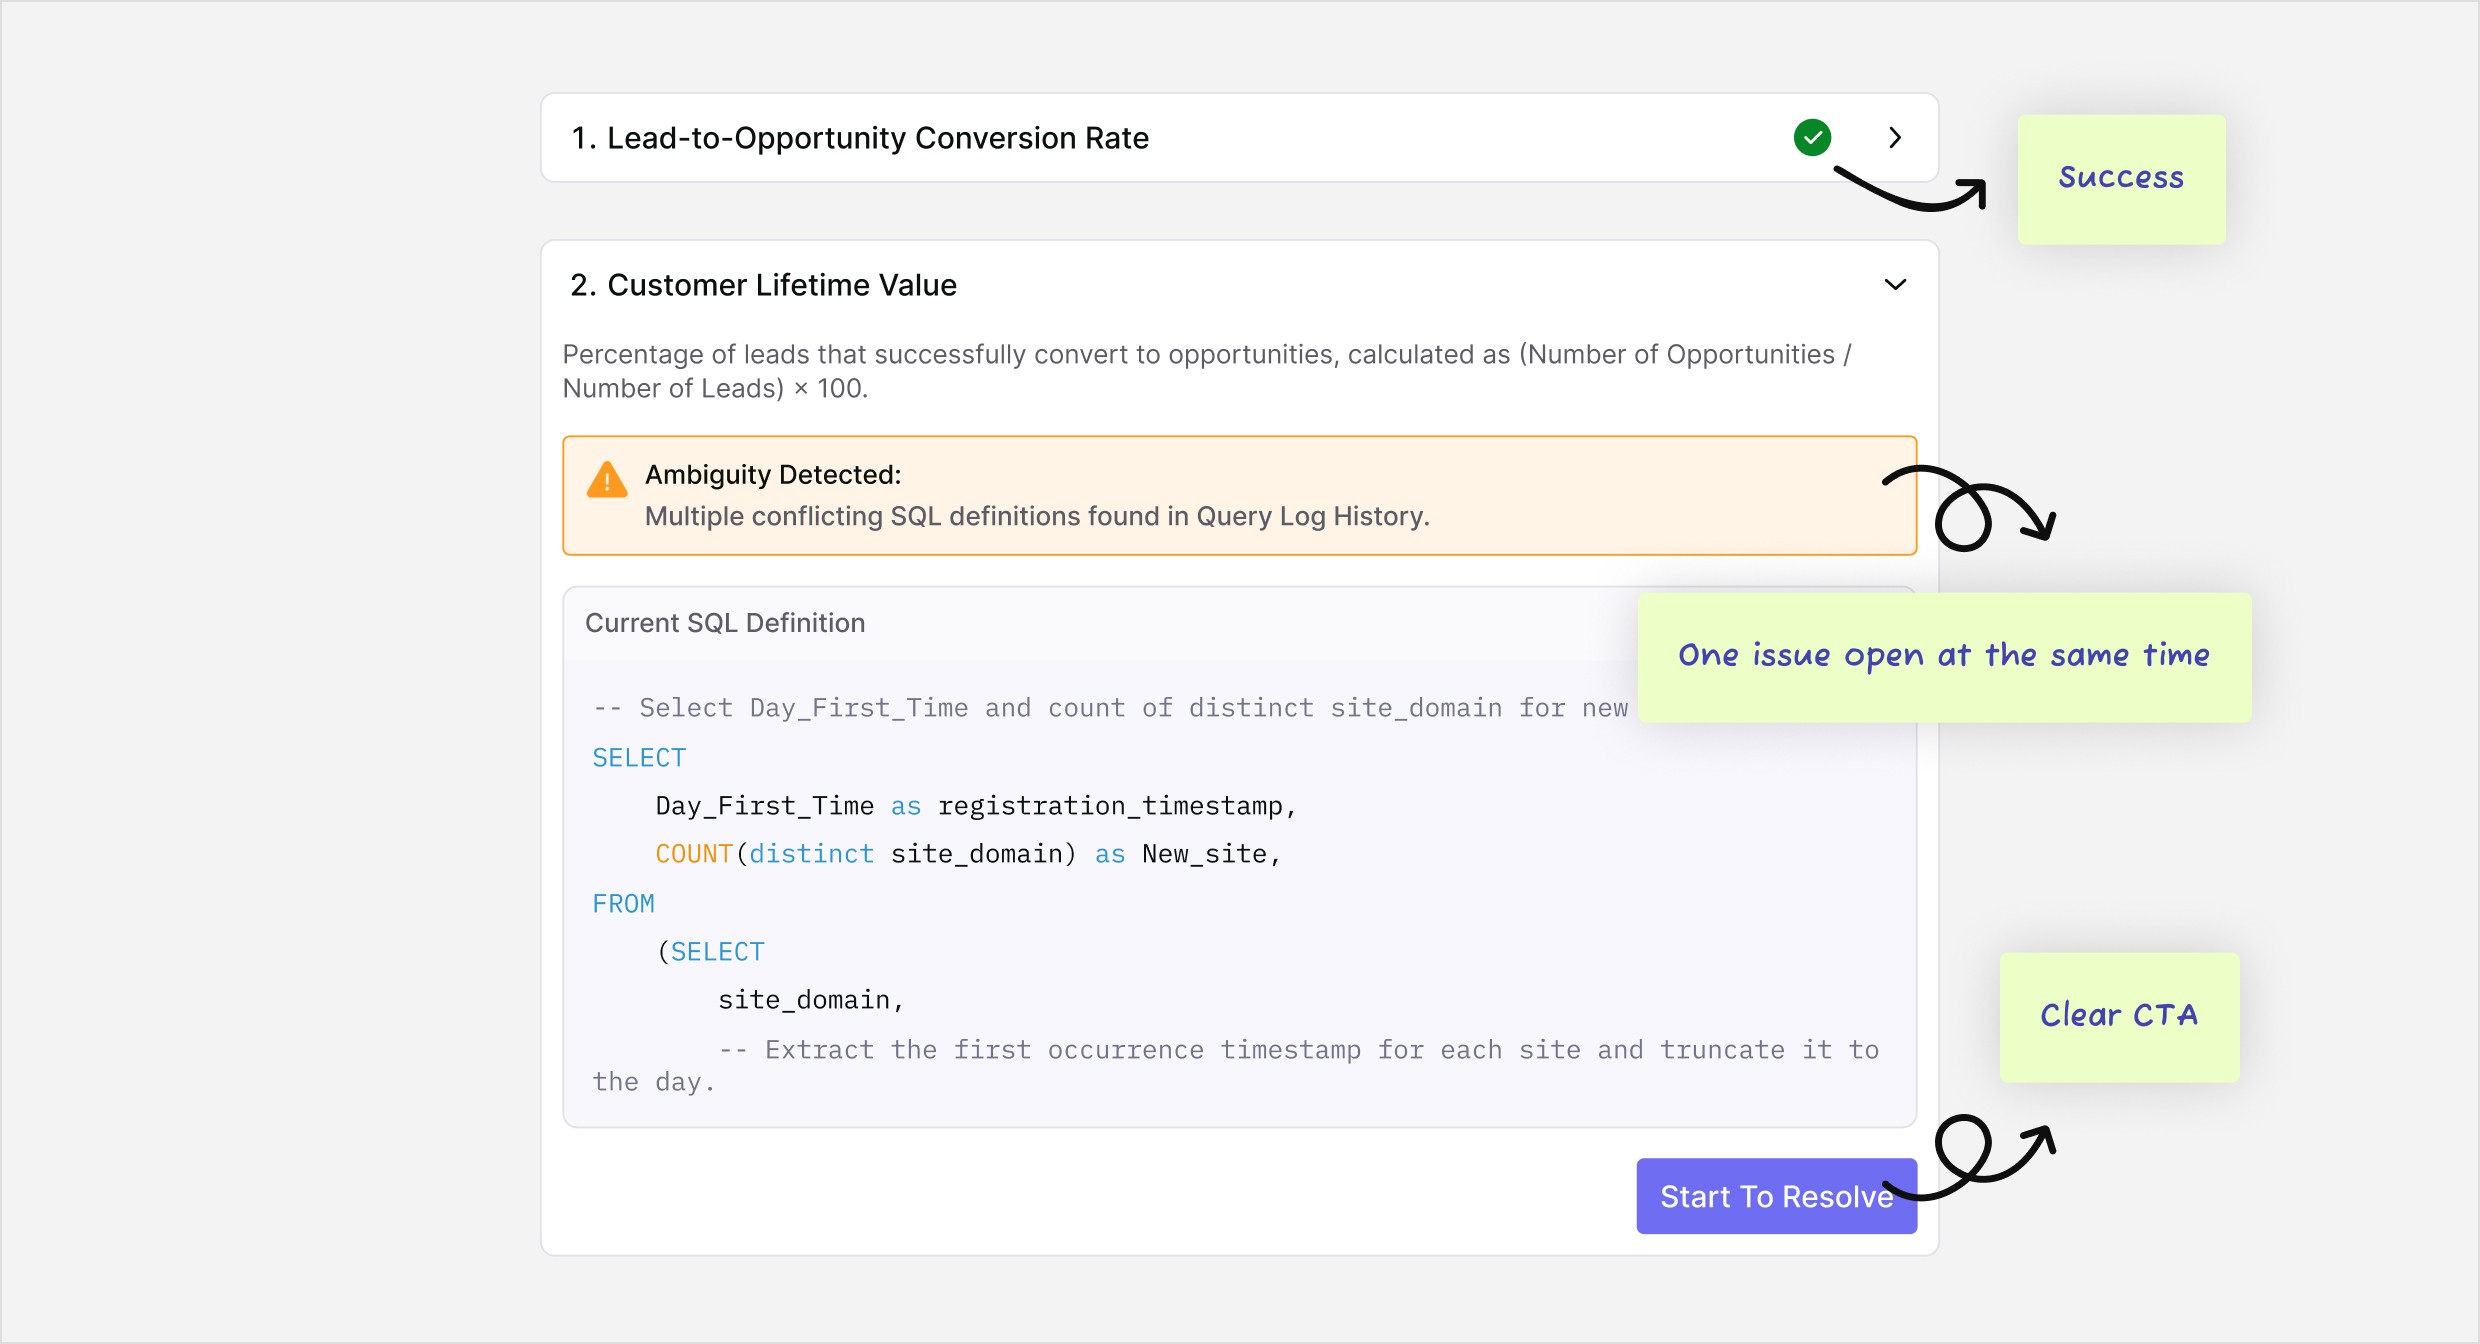Click the first SELECT keyword in SQL
The height and width of the screenshot is (1344, 2480).
pyautogui.click(x=639, y=758)
